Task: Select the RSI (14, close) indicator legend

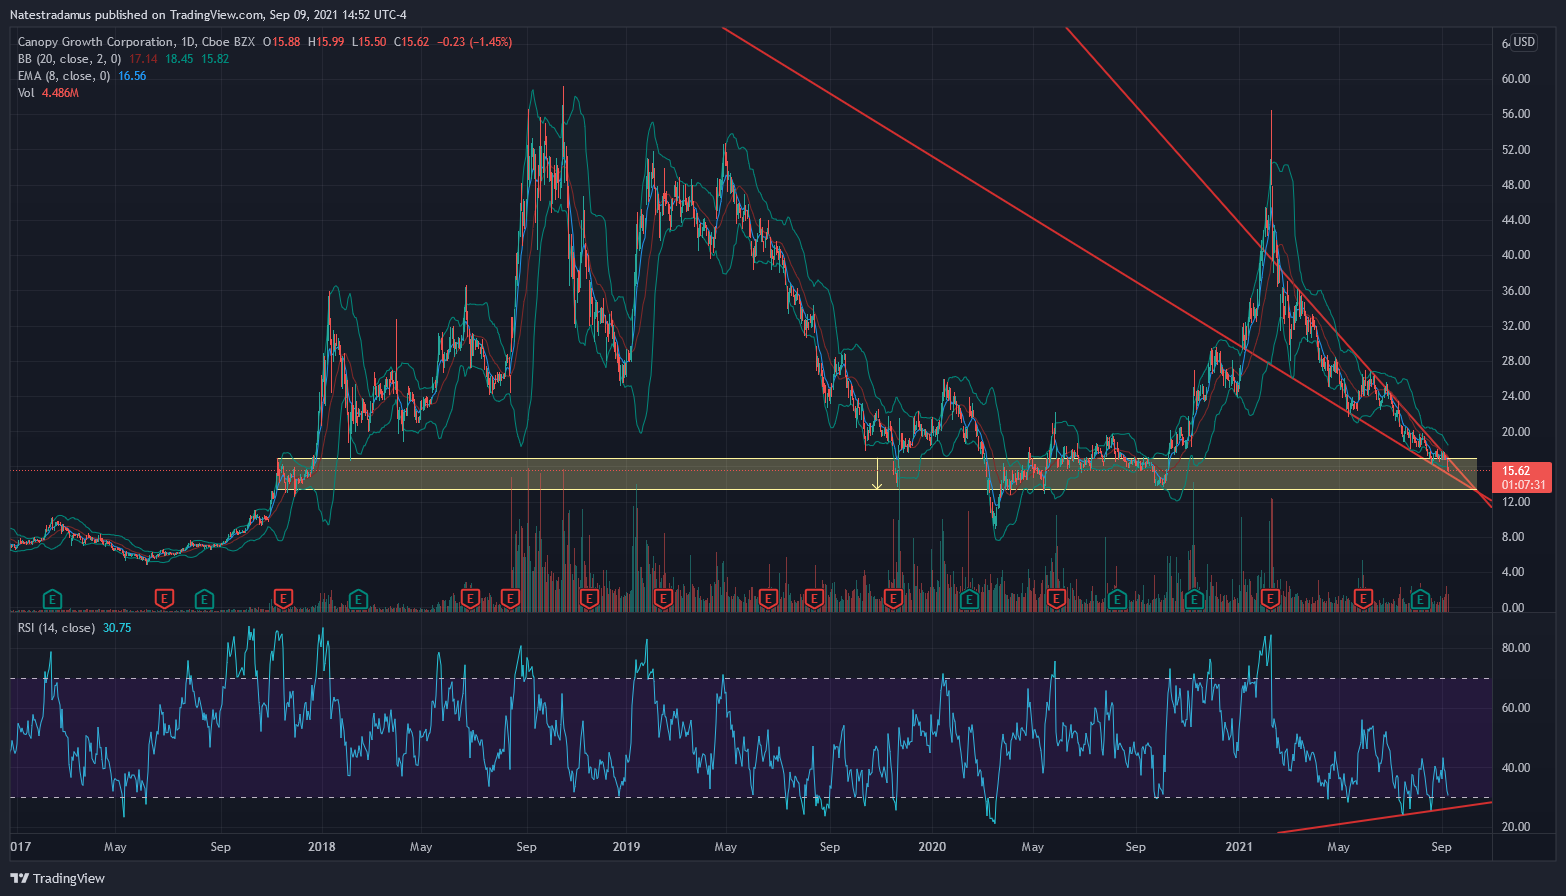Action: pos(56,628)
